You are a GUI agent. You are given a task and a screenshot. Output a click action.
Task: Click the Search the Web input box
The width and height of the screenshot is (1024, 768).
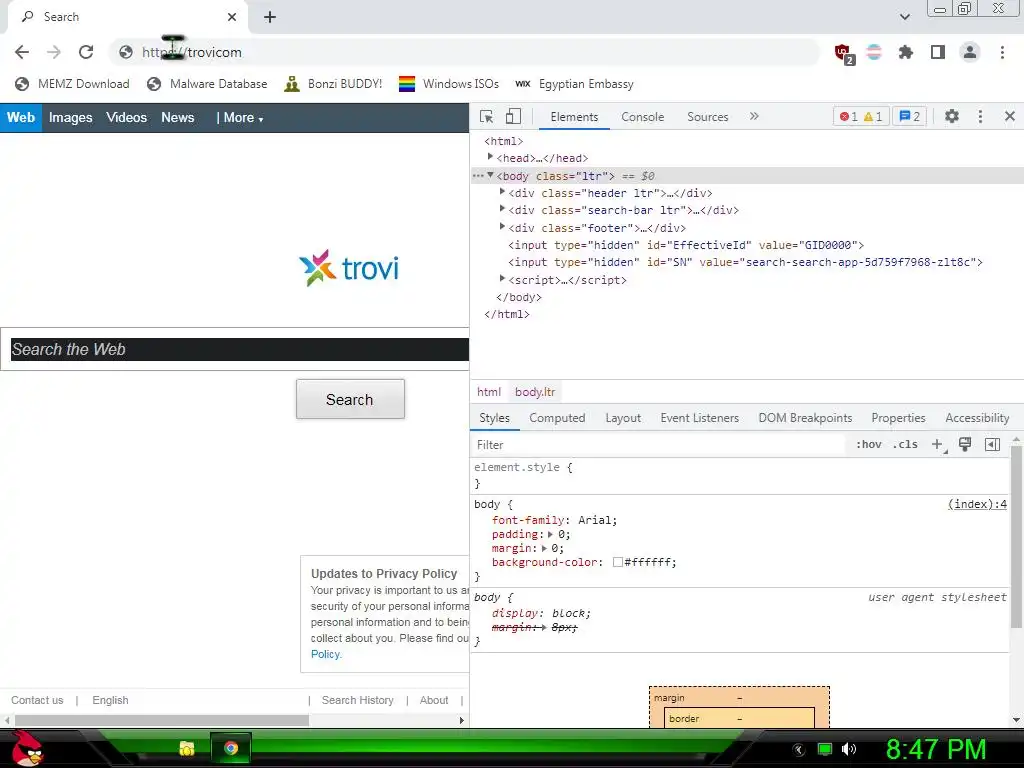coord(240,349)
